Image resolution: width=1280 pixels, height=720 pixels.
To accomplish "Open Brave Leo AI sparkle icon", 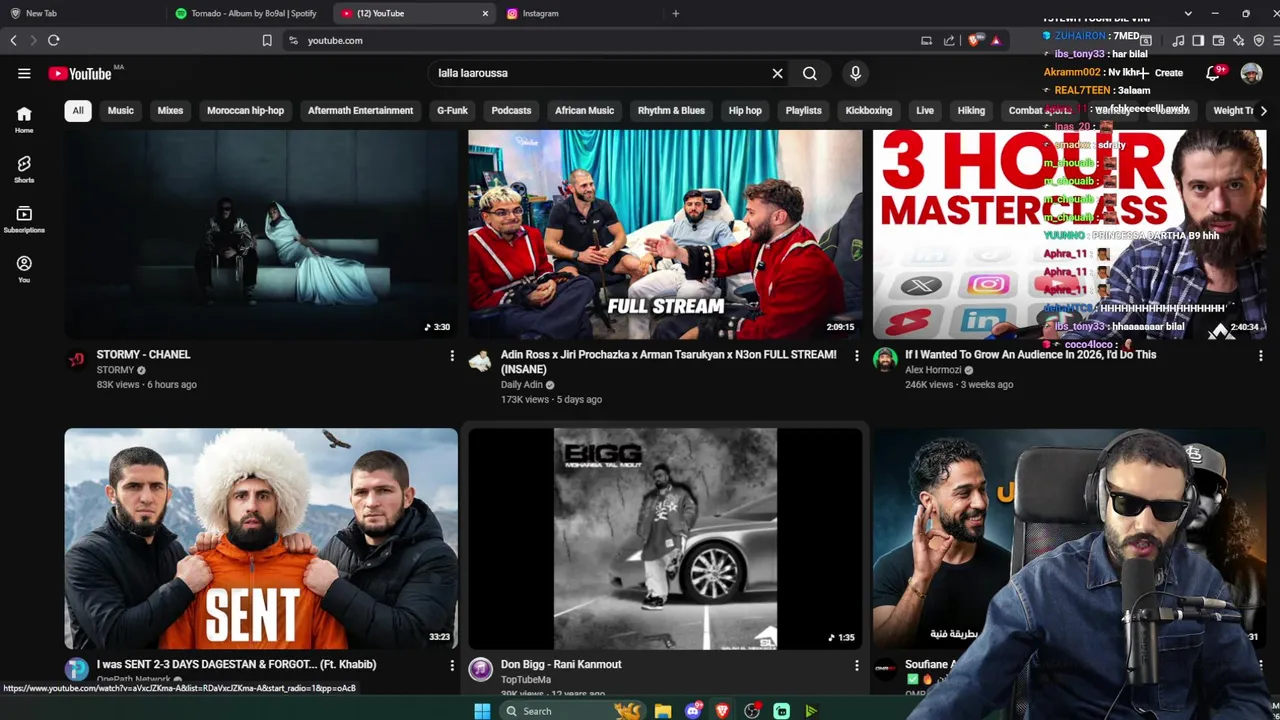I will pyautogui.click(x=1239, y=40).
